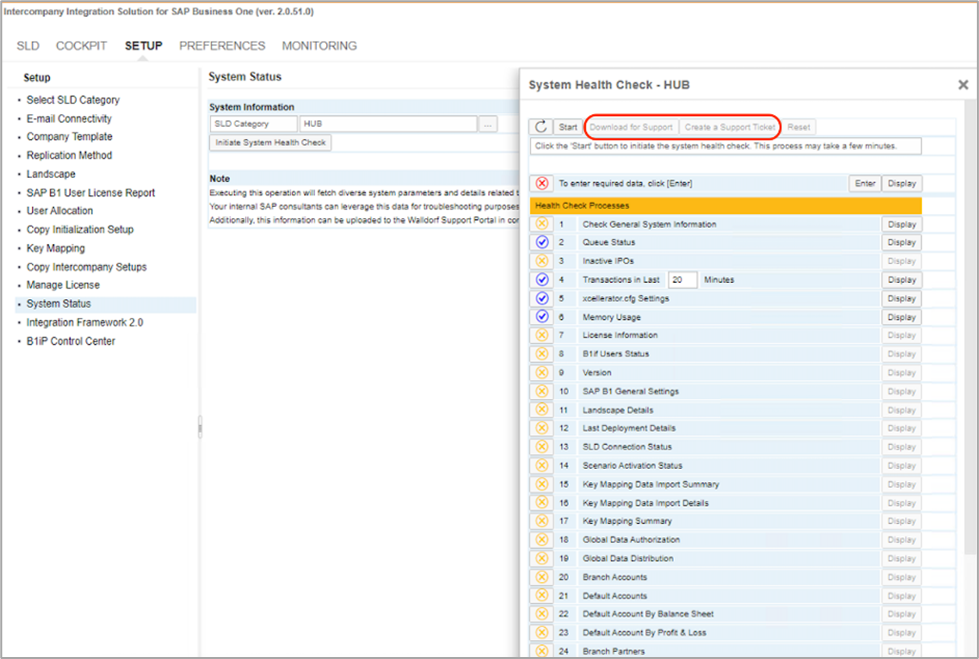Select Key Mapping in Setup list
Viewport: 979px width, 659px height.
pos(55,248)
